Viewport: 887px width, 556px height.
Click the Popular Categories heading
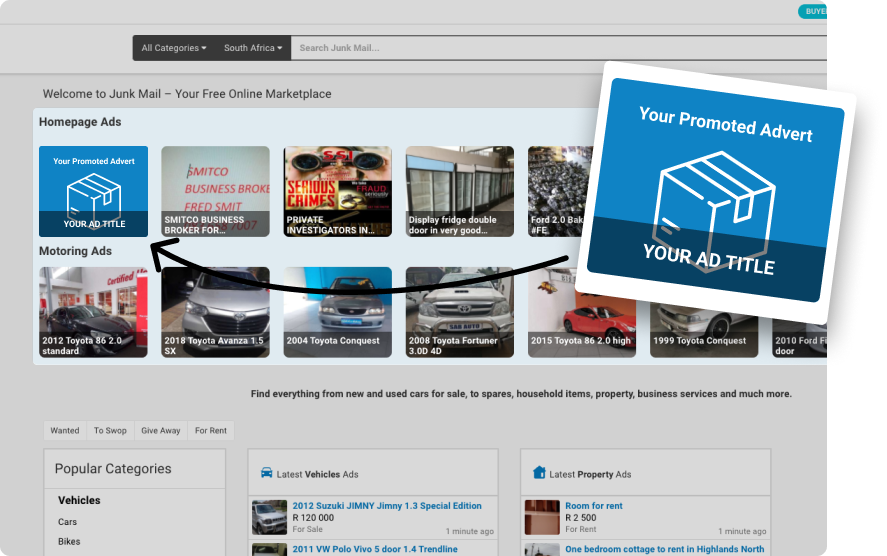pos(113,468)
